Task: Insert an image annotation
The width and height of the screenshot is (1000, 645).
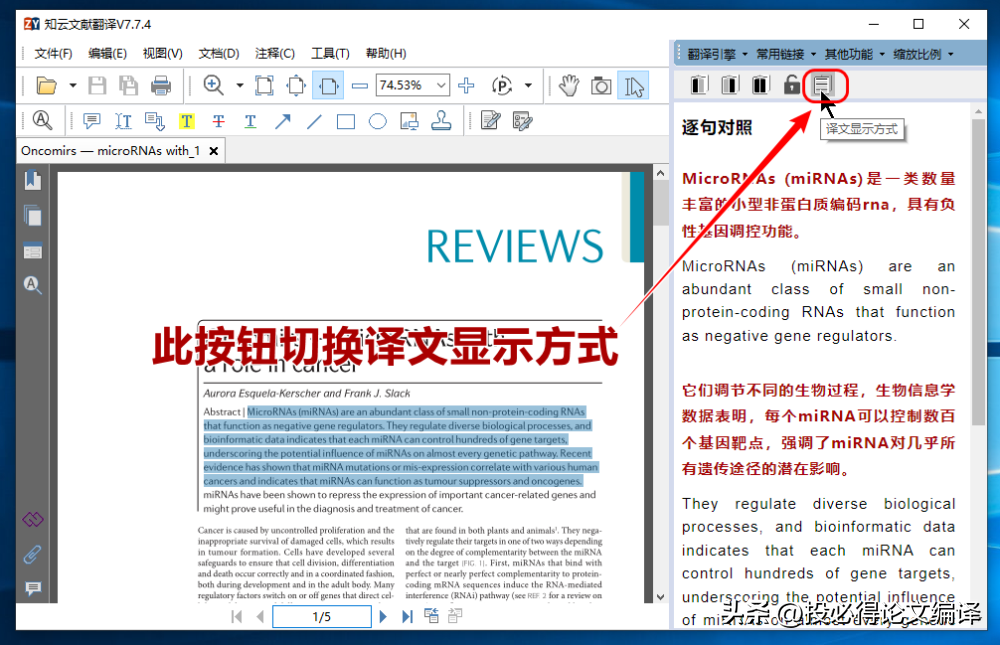Action: [x=409, y=121]
